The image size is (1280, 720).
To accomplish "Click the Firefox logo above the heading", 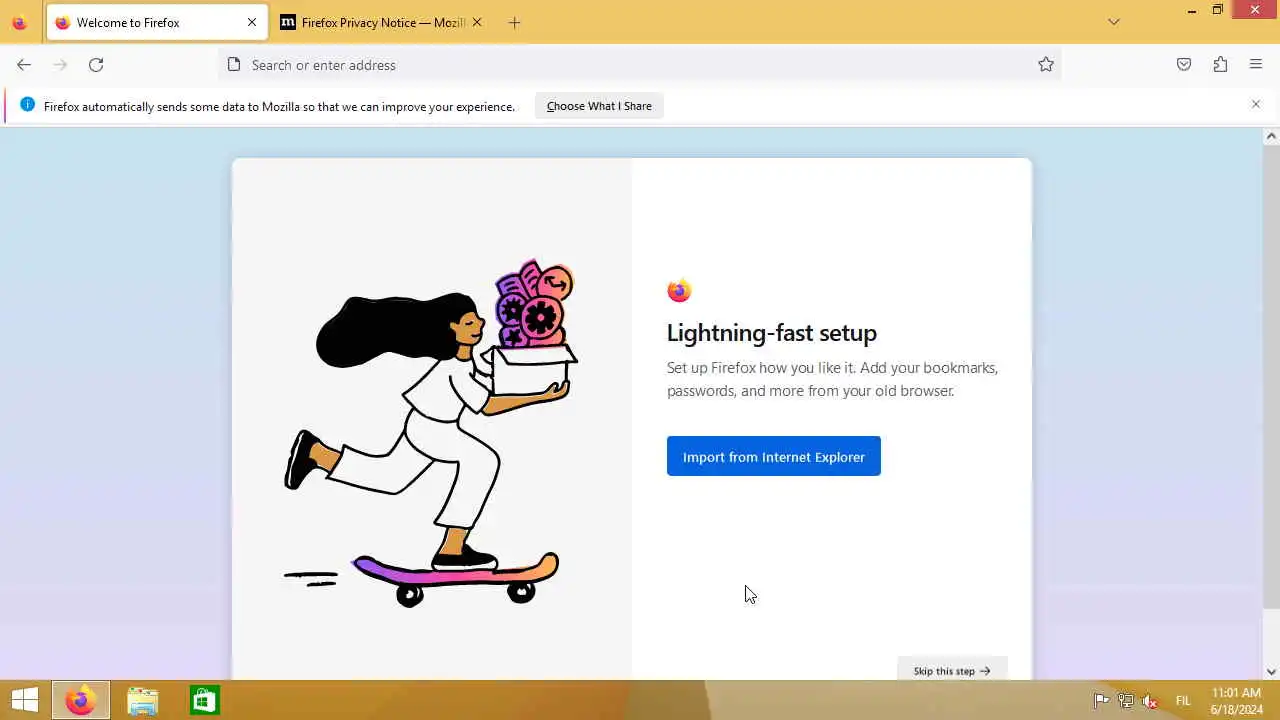I will click(x=679, y=290).
